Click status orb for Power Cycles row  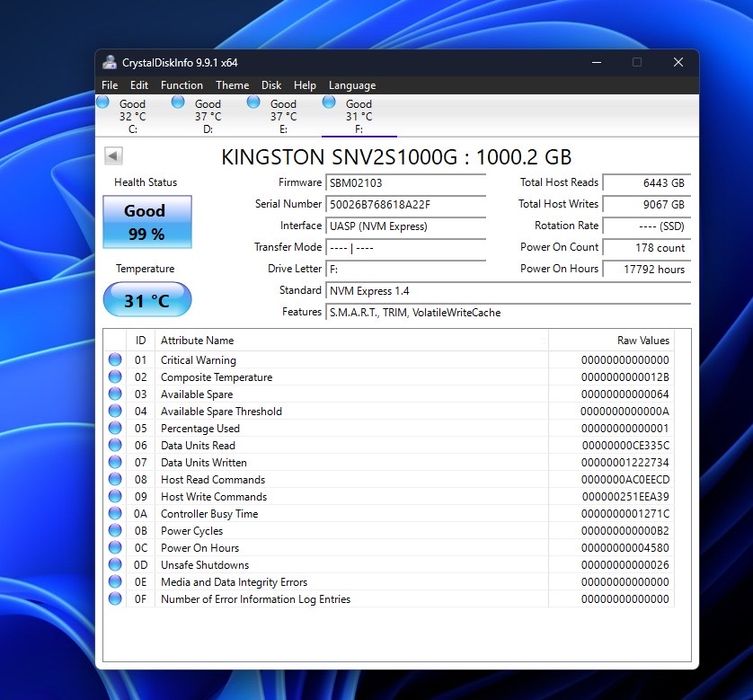pos(115,530)
